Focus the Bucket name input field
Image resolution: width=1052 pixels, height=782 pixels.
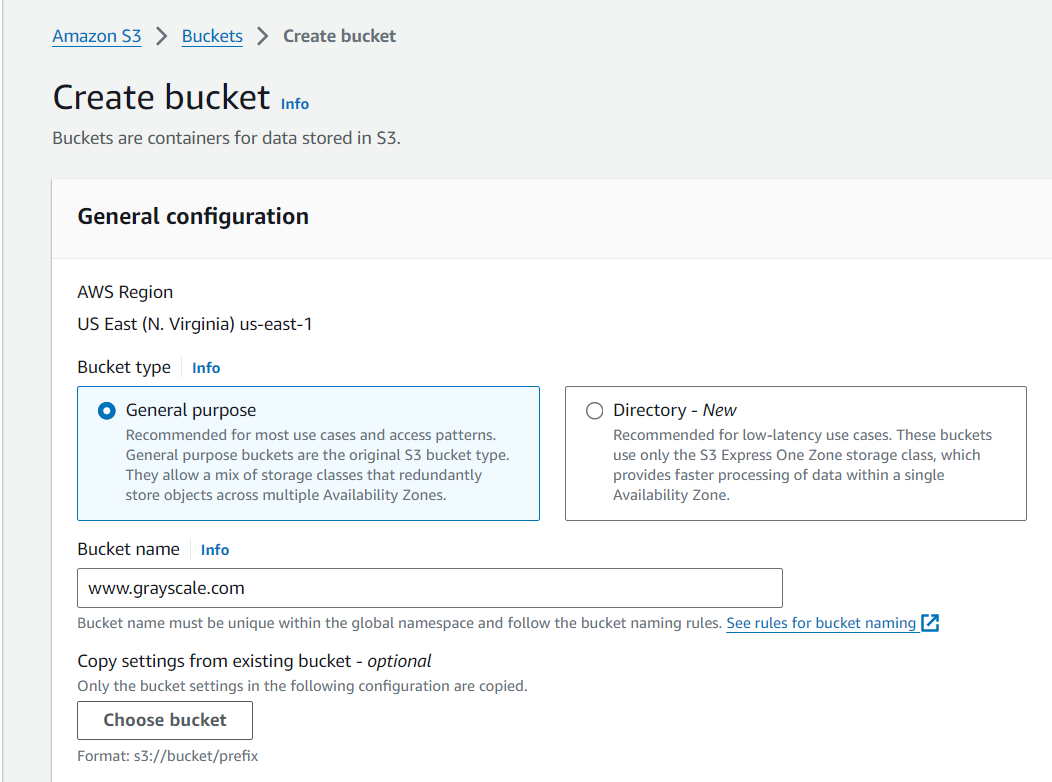[430, 588]
